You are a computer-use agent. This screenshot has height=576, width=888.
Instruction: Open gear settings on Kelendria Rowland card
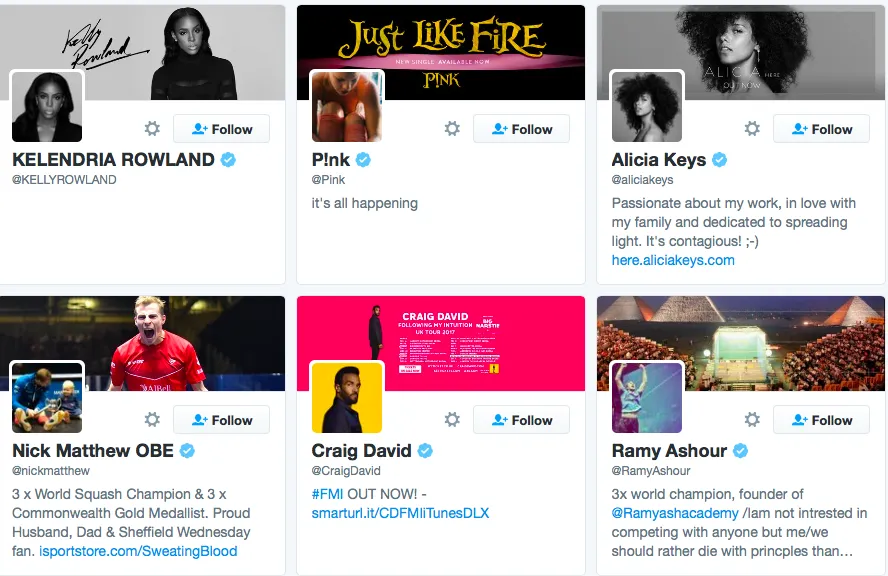click(x=152, y=129)
